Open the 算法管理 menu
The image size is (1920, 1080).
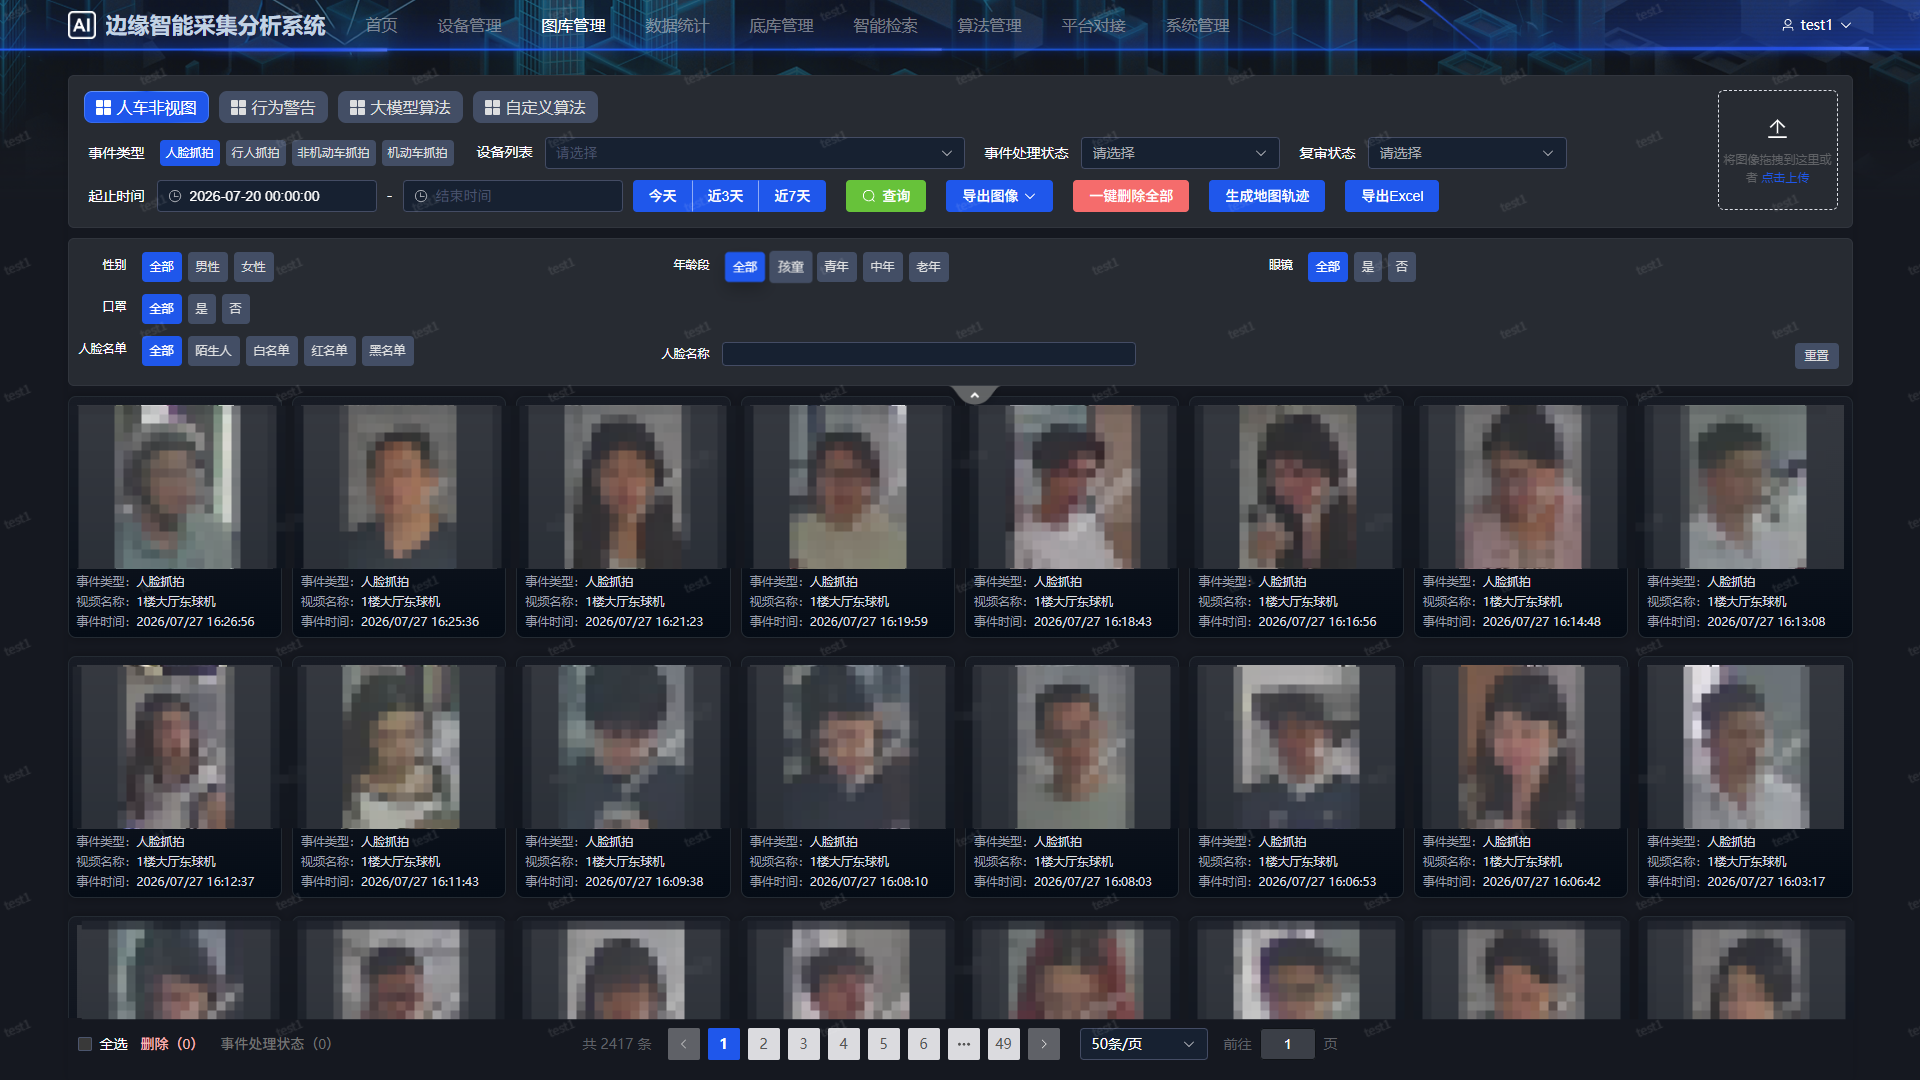pyautogui.click(x=989, y=25)
